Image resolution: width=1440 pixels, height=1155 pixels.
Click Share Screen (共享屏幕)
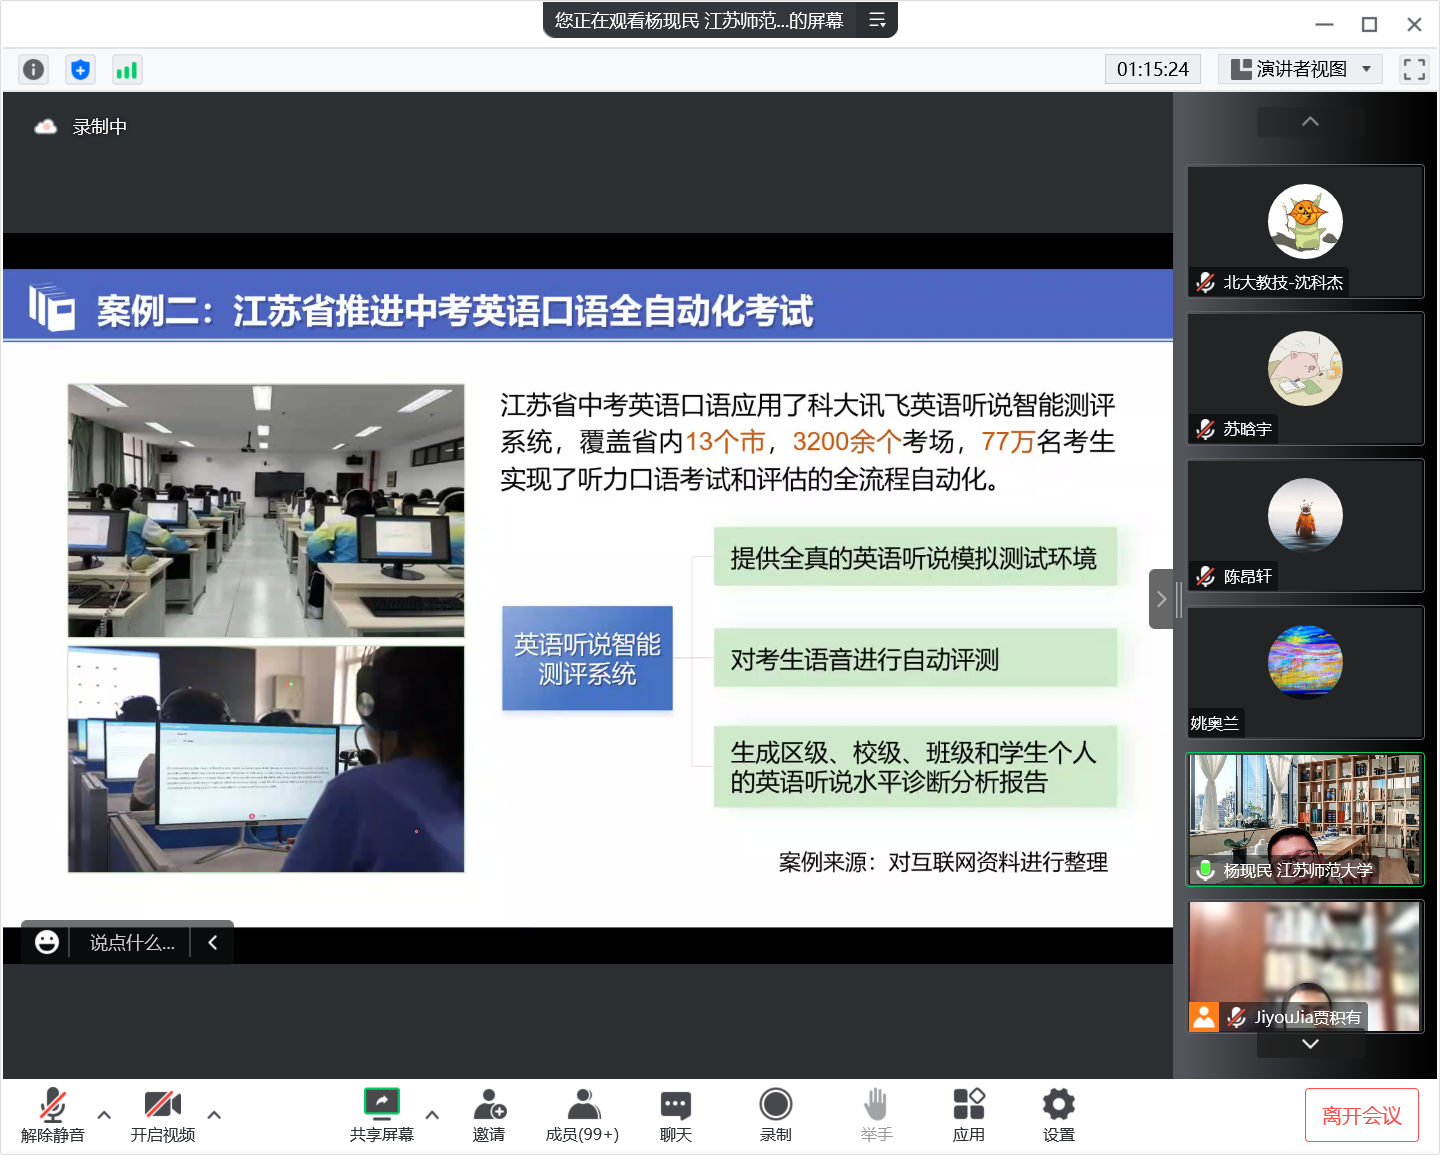pyautogui.click(x=381, y=1114)
